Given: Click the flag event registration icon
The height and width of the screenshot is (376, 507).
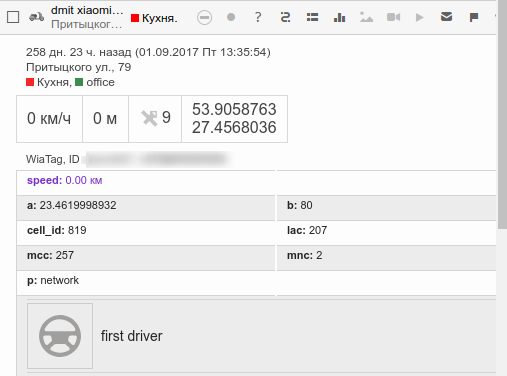Looking at the screenshot, I should pos(474,17).
